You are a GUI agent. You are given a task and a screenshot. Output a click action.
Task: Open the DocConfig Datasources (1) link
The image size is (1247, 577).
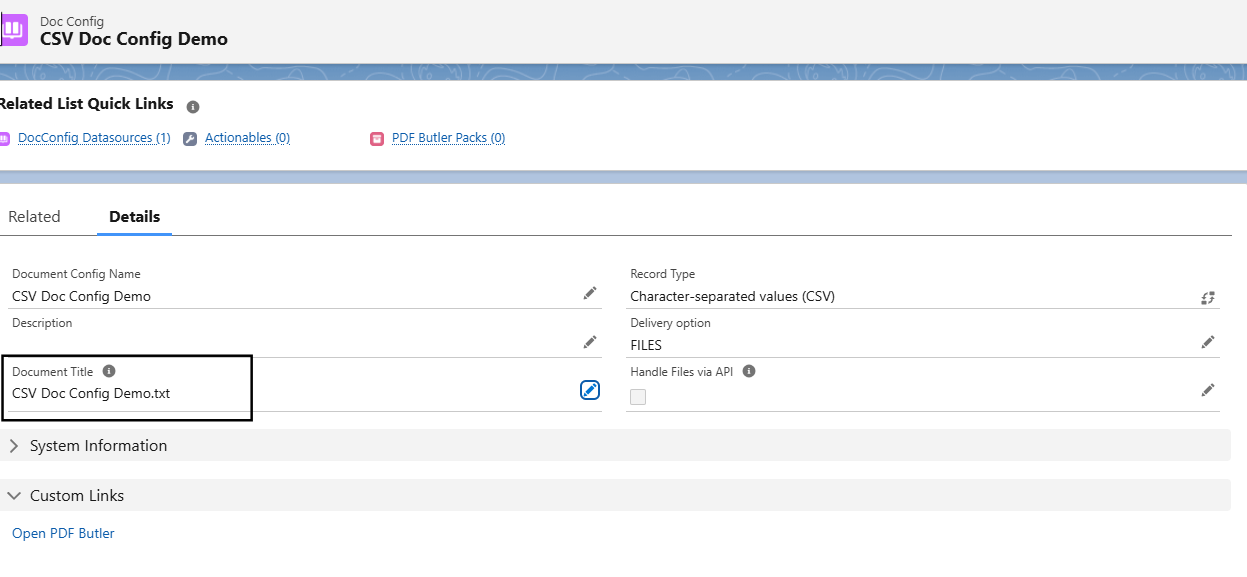94,138
